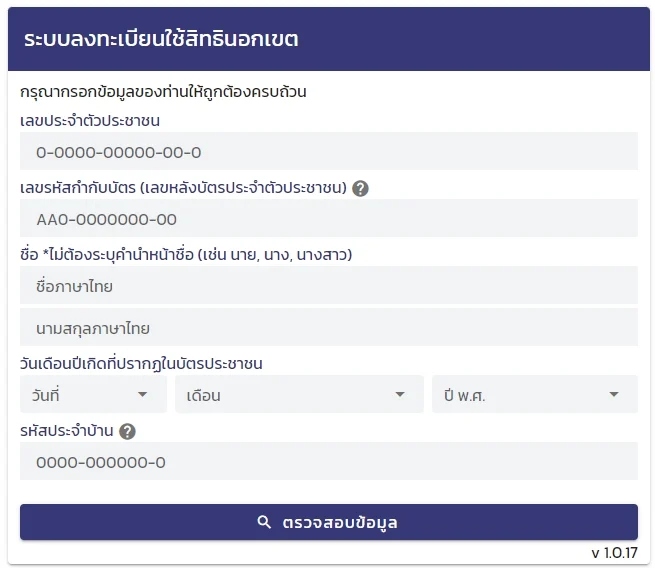Click the ชื่อ name label with prefix note
This screenshot has width=655, height=568.
[x=186, y=255]
